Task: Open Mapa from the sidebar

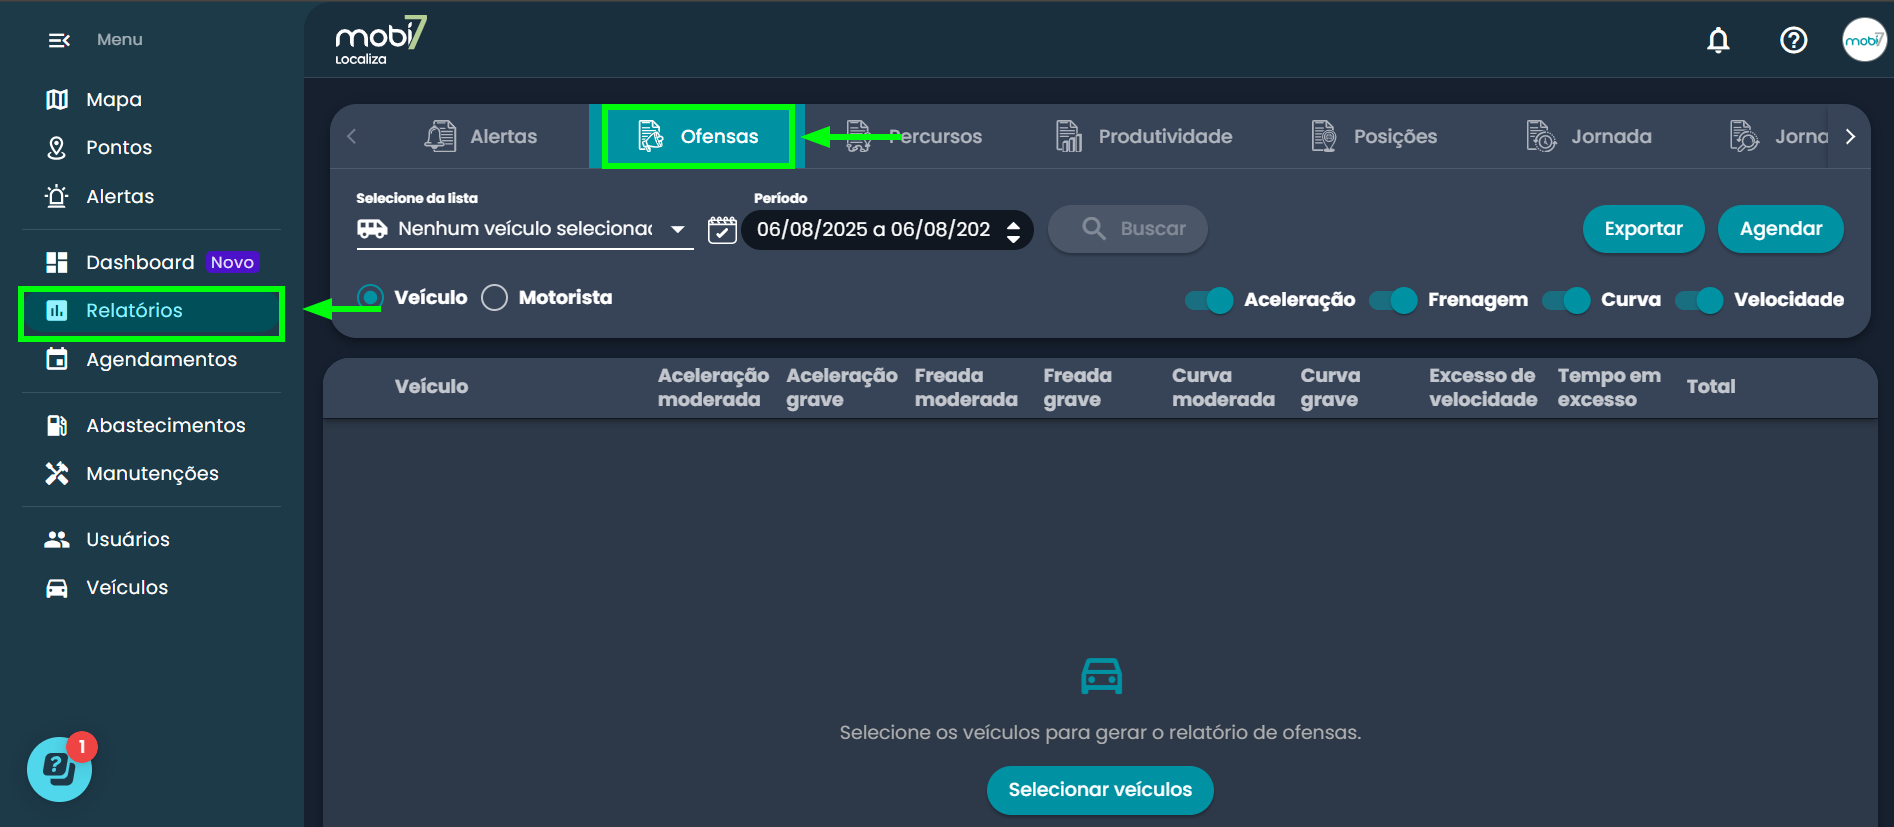Action: (113, 99)
